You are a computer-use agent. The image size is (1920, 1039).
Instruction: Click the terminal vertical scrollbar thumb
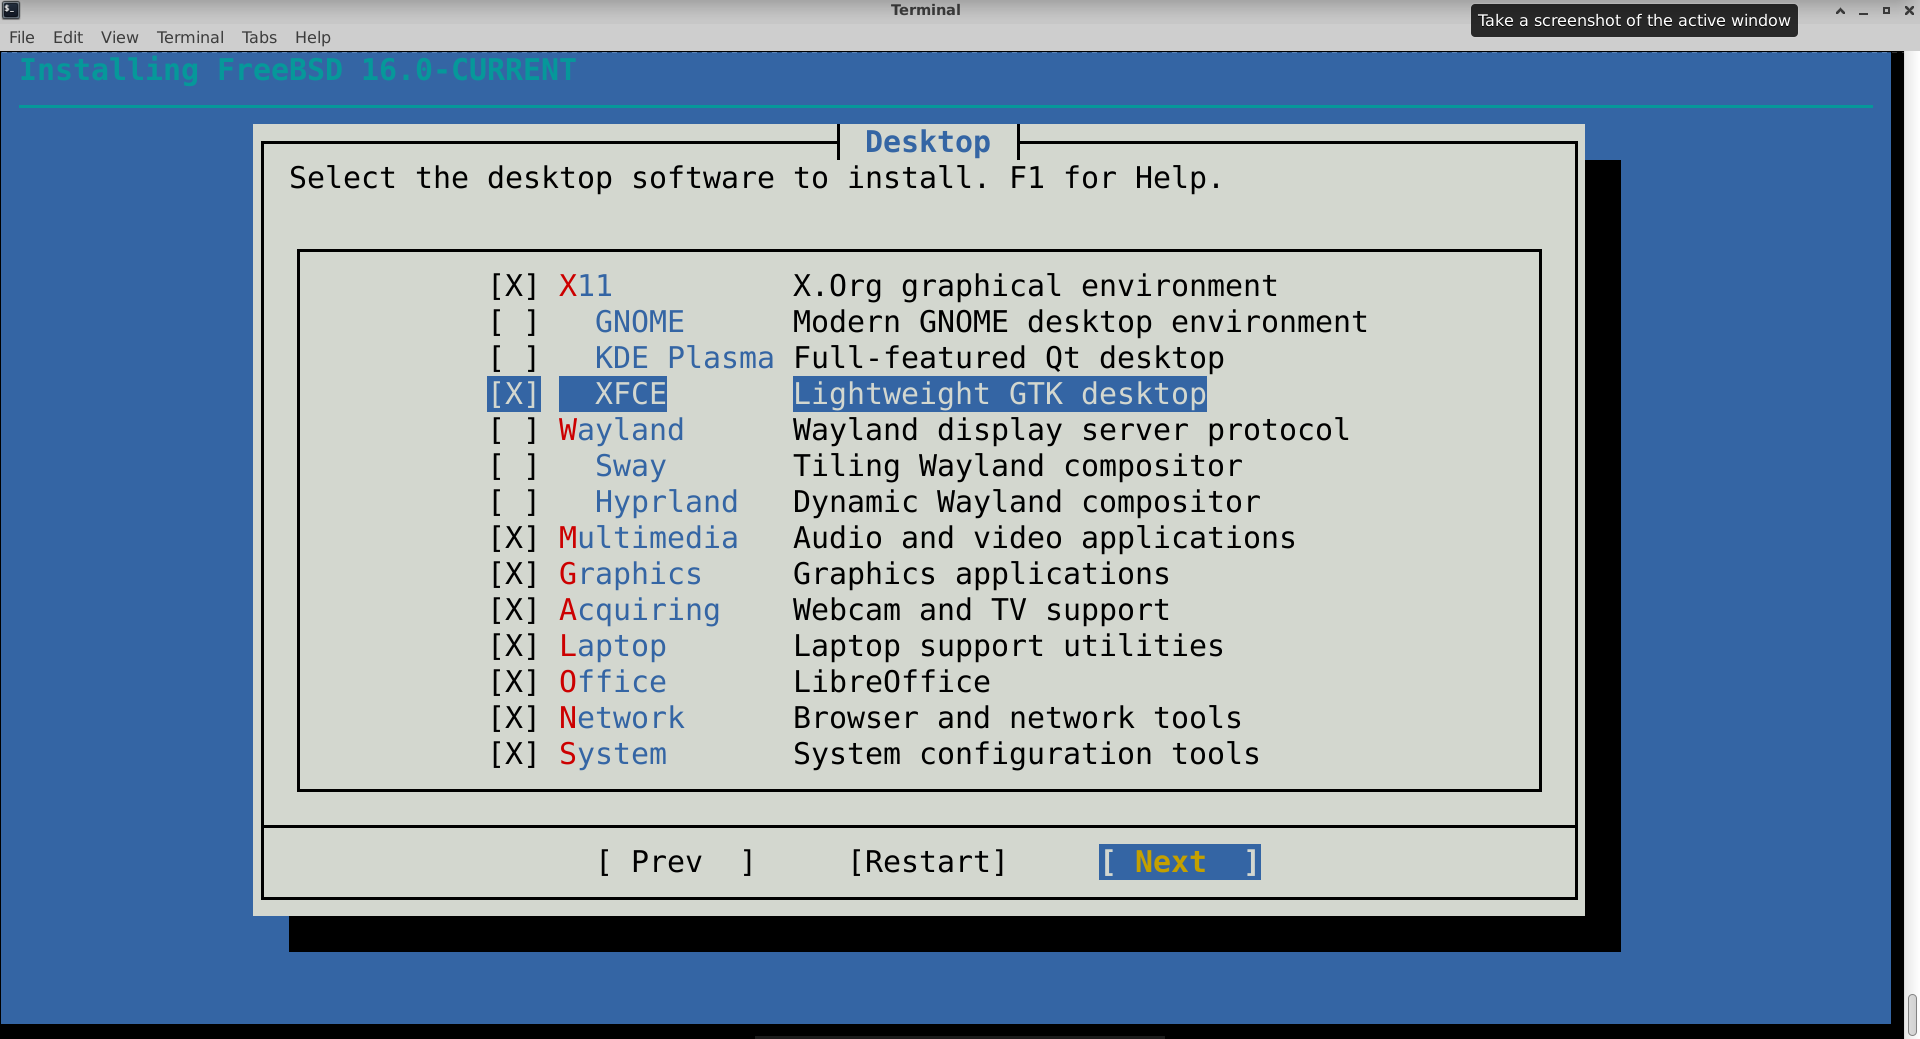click(1912, 1015)
